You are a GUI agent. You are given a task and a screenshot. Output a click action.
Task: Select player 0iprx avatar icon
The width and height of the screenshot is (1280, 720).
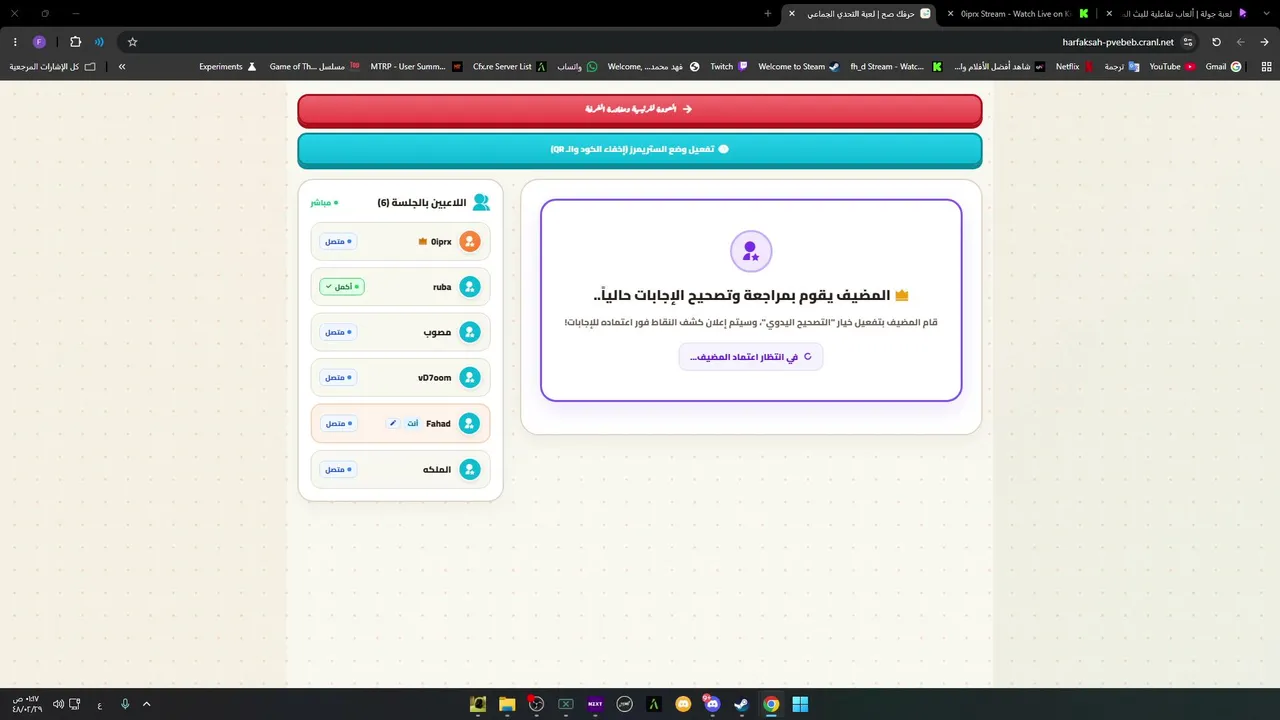point(469,241)
